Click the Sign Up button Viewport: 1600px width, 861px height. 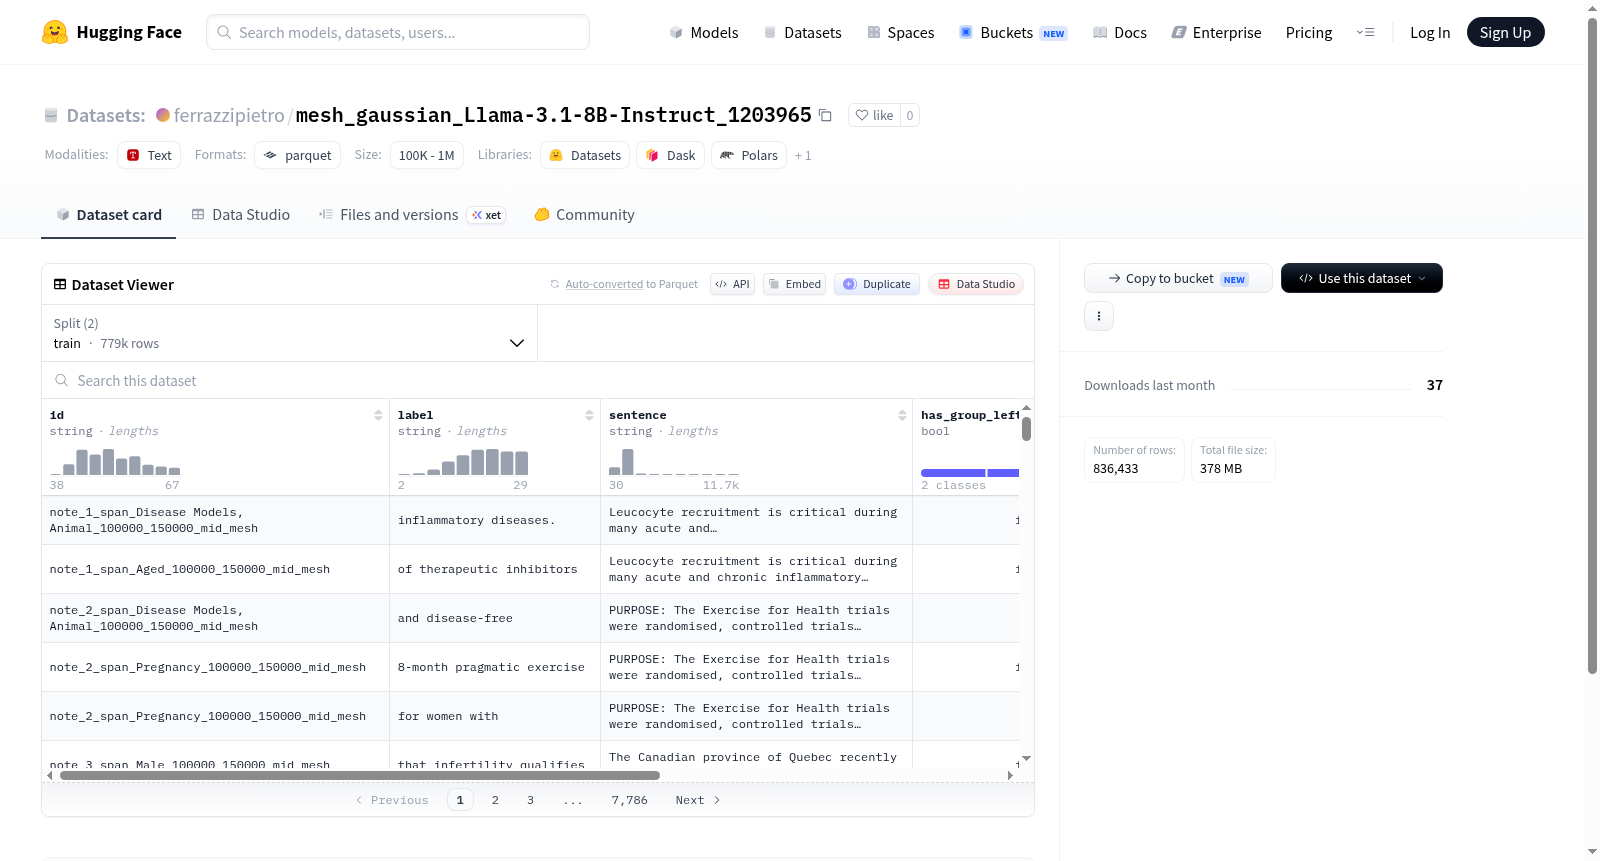coord(1505,32)
